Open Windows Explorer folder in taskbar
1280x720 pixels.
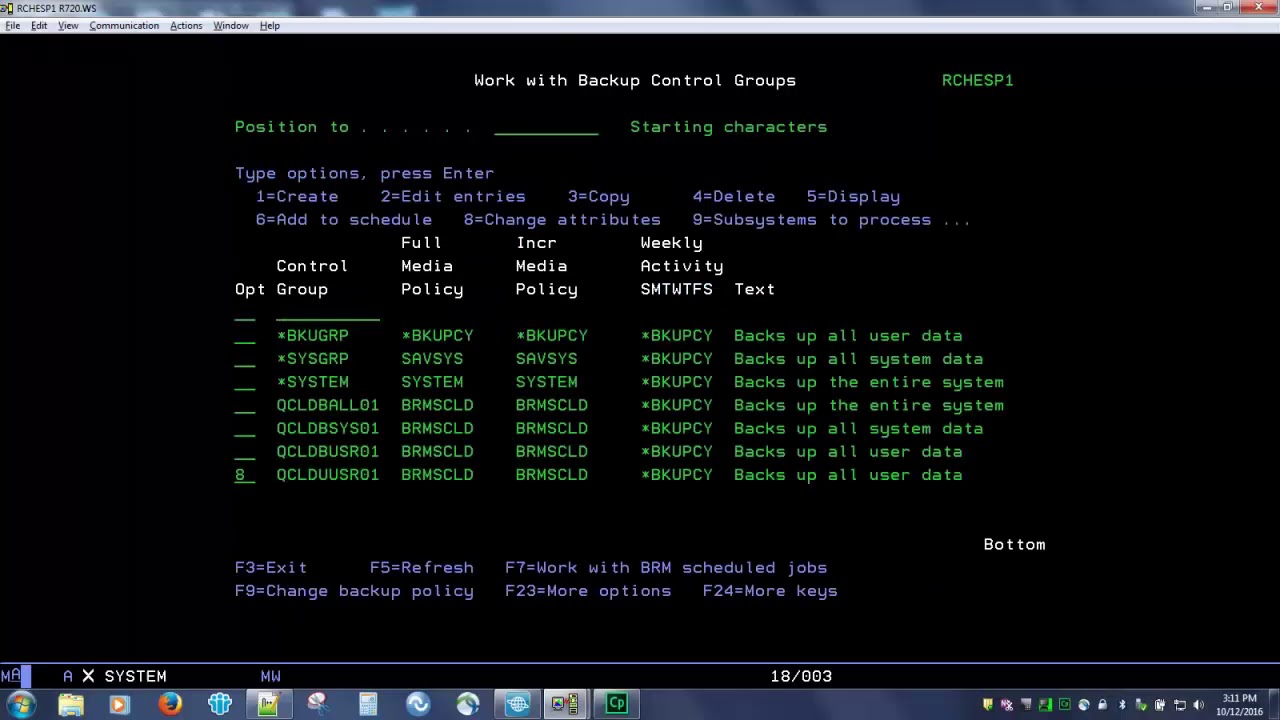pyautogui.click(x=71, y=704)
